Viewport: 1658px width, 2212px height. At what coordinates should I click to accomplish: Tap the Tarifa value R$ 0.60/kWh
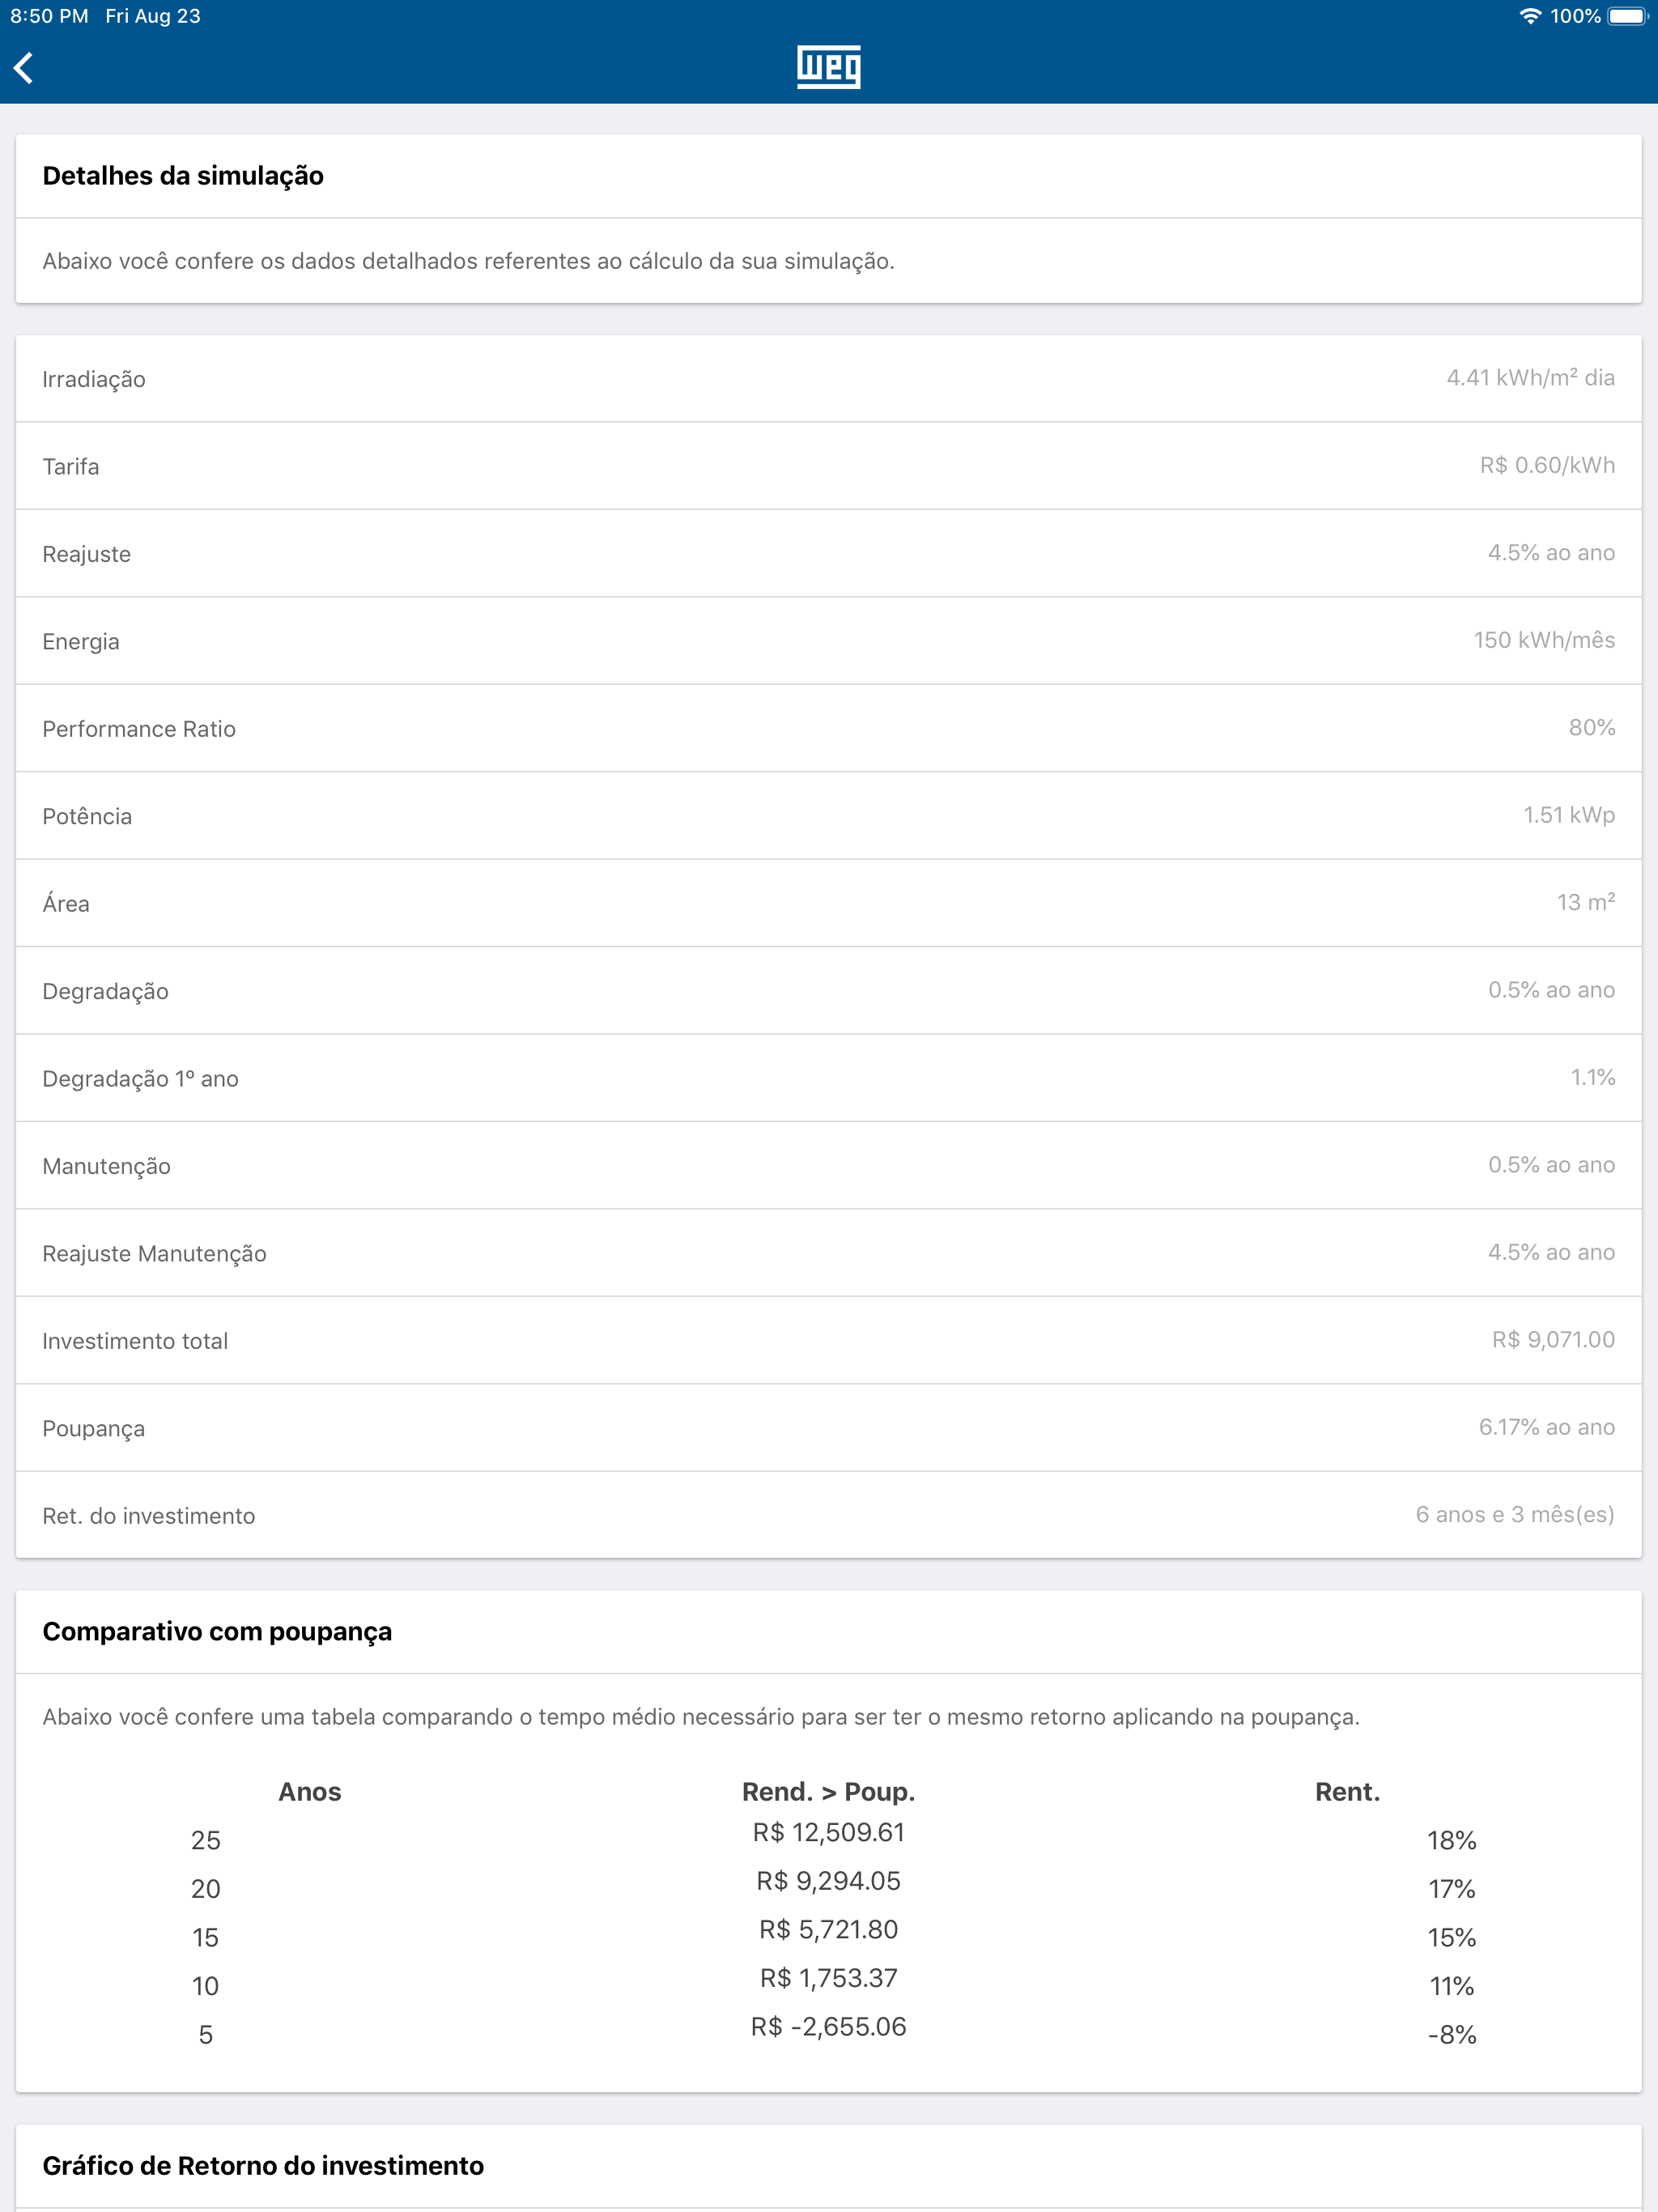tap(1546, 466)
